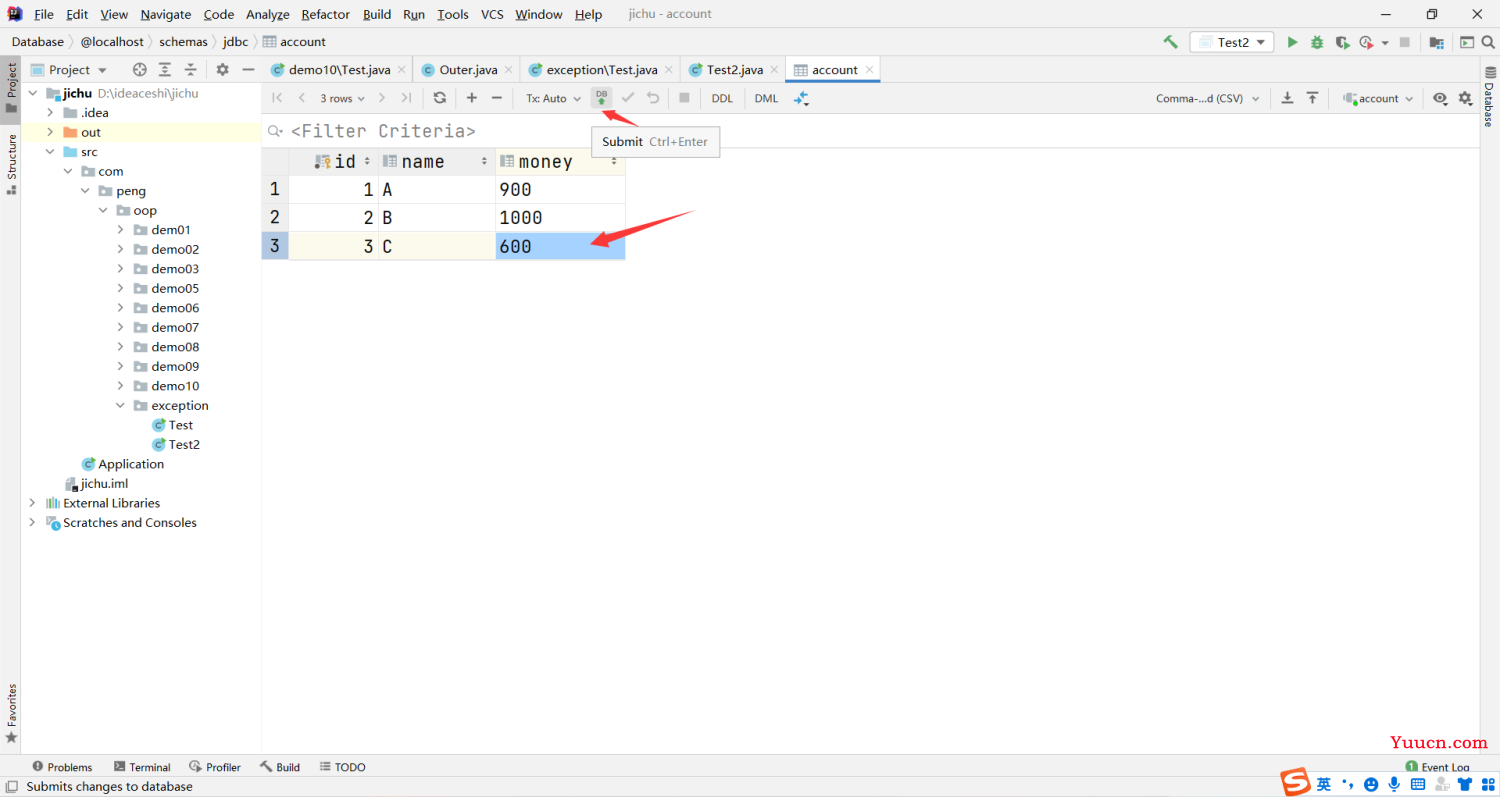
Task: Switch to the Test2.java editor tab
Action: [x=734, y=69]
